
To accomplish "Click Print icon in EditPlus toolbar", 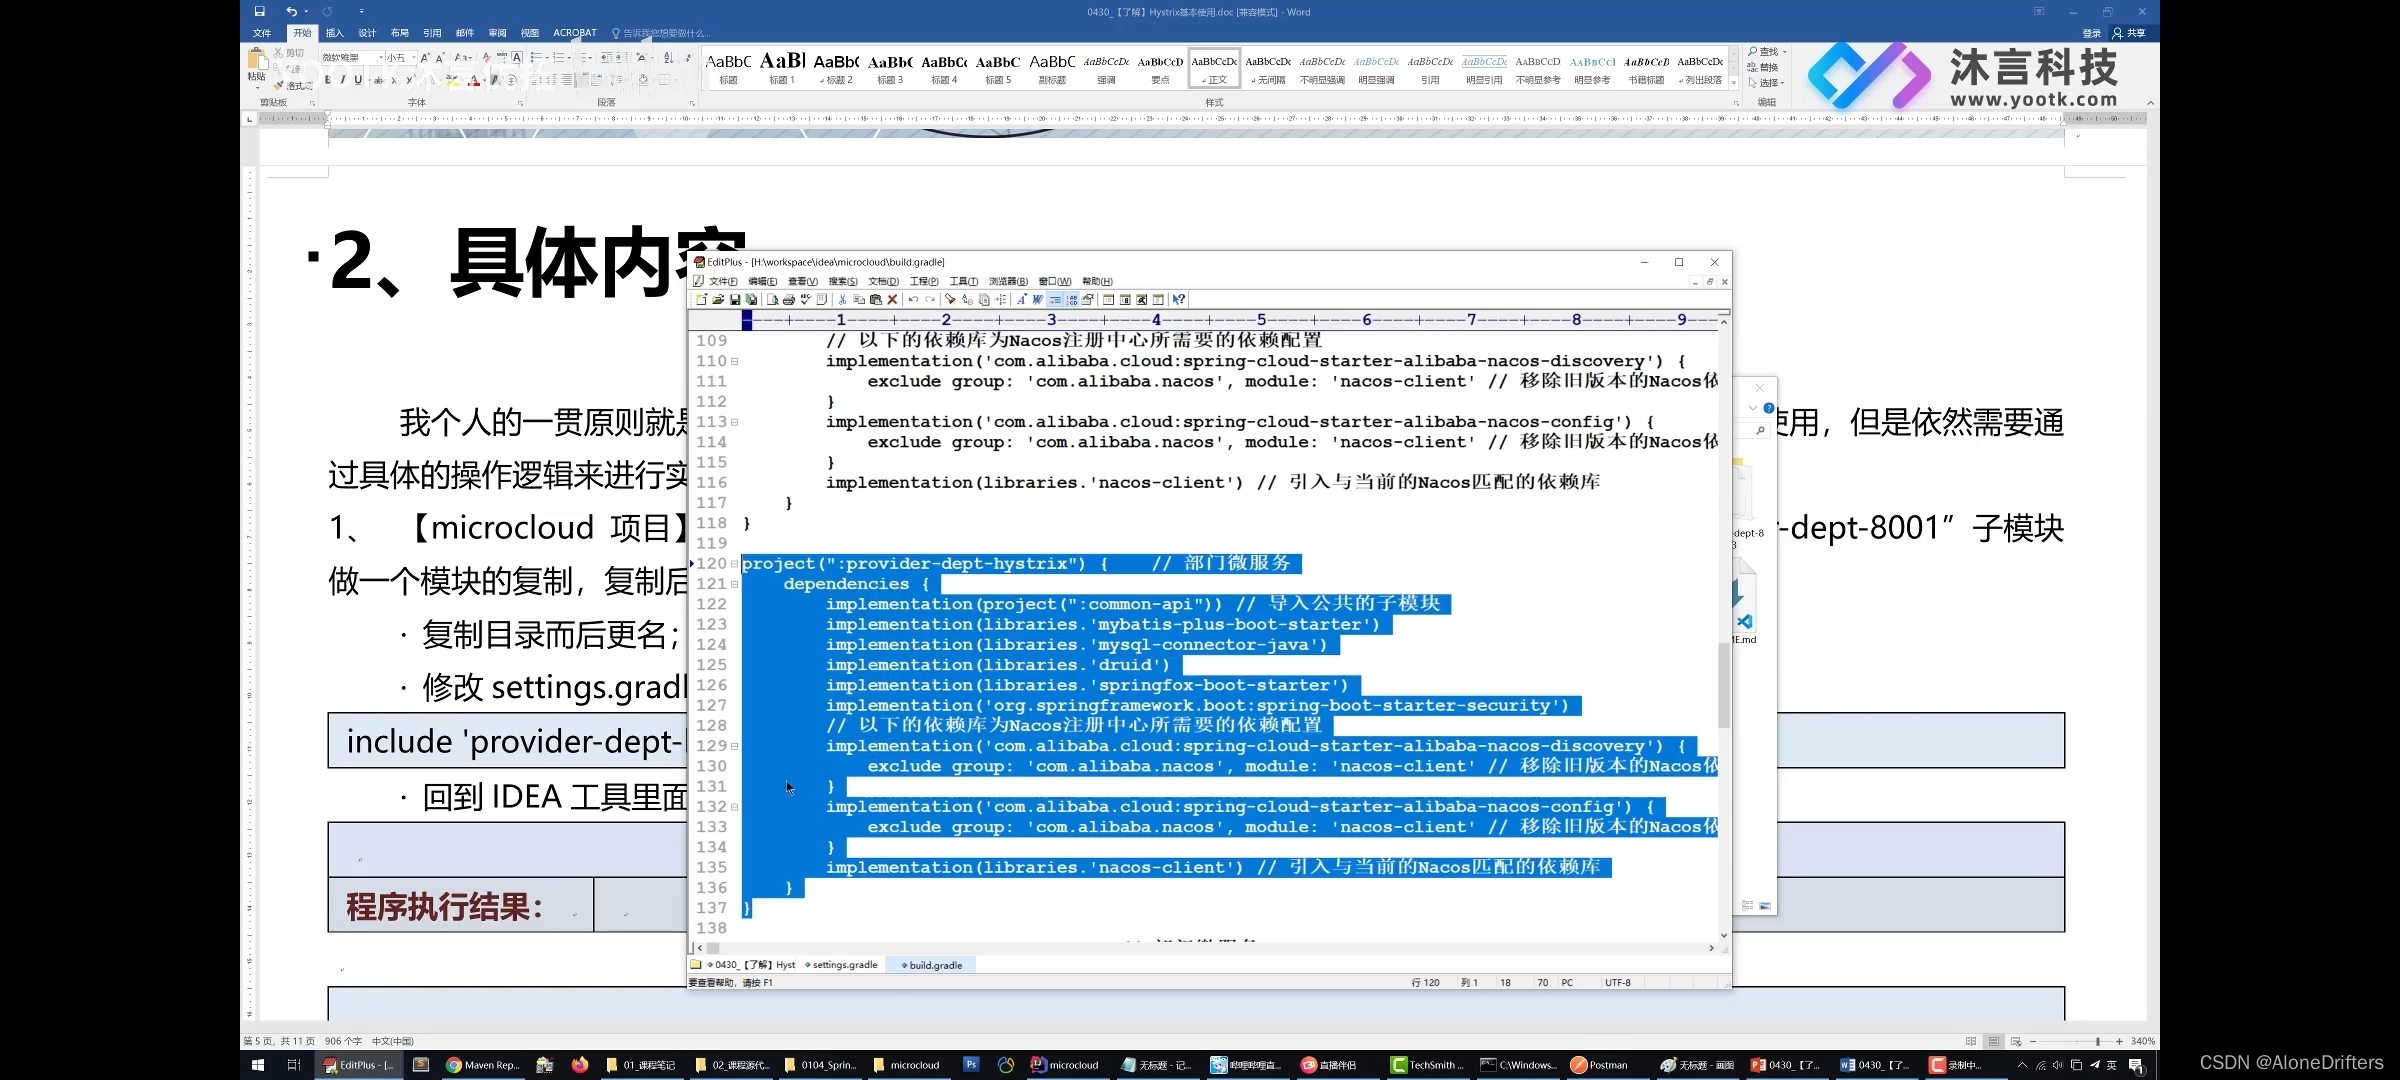I will [x=788, y=299].
